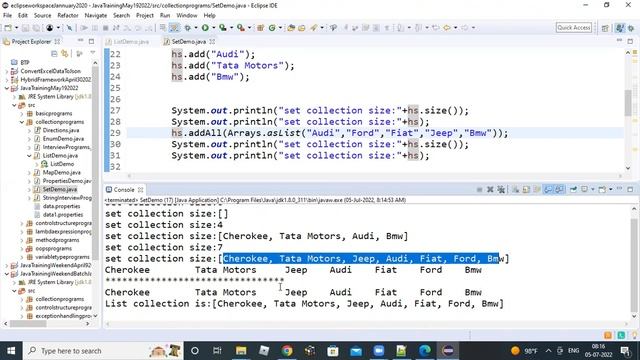This screenshot has height=360, width=640.
Task: Click the Run (green play) toolbar icon
Action: pos(205,28)
